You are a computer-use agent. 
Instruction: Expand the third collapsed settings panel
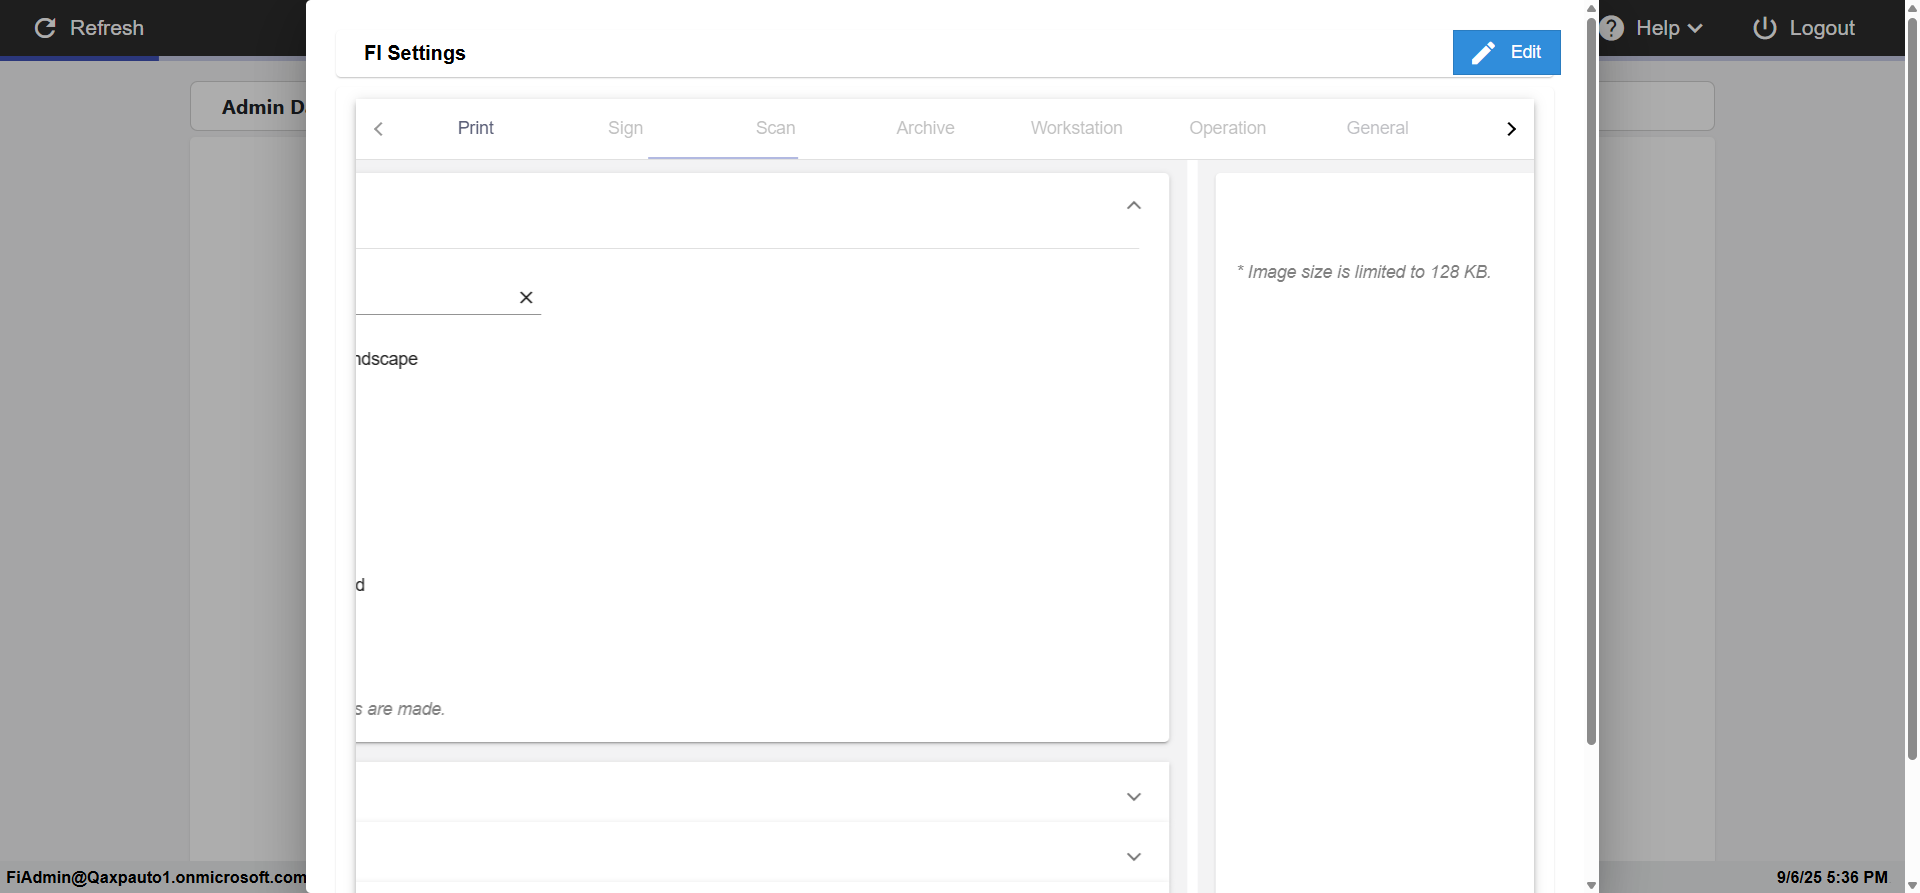coord(1134,857)
